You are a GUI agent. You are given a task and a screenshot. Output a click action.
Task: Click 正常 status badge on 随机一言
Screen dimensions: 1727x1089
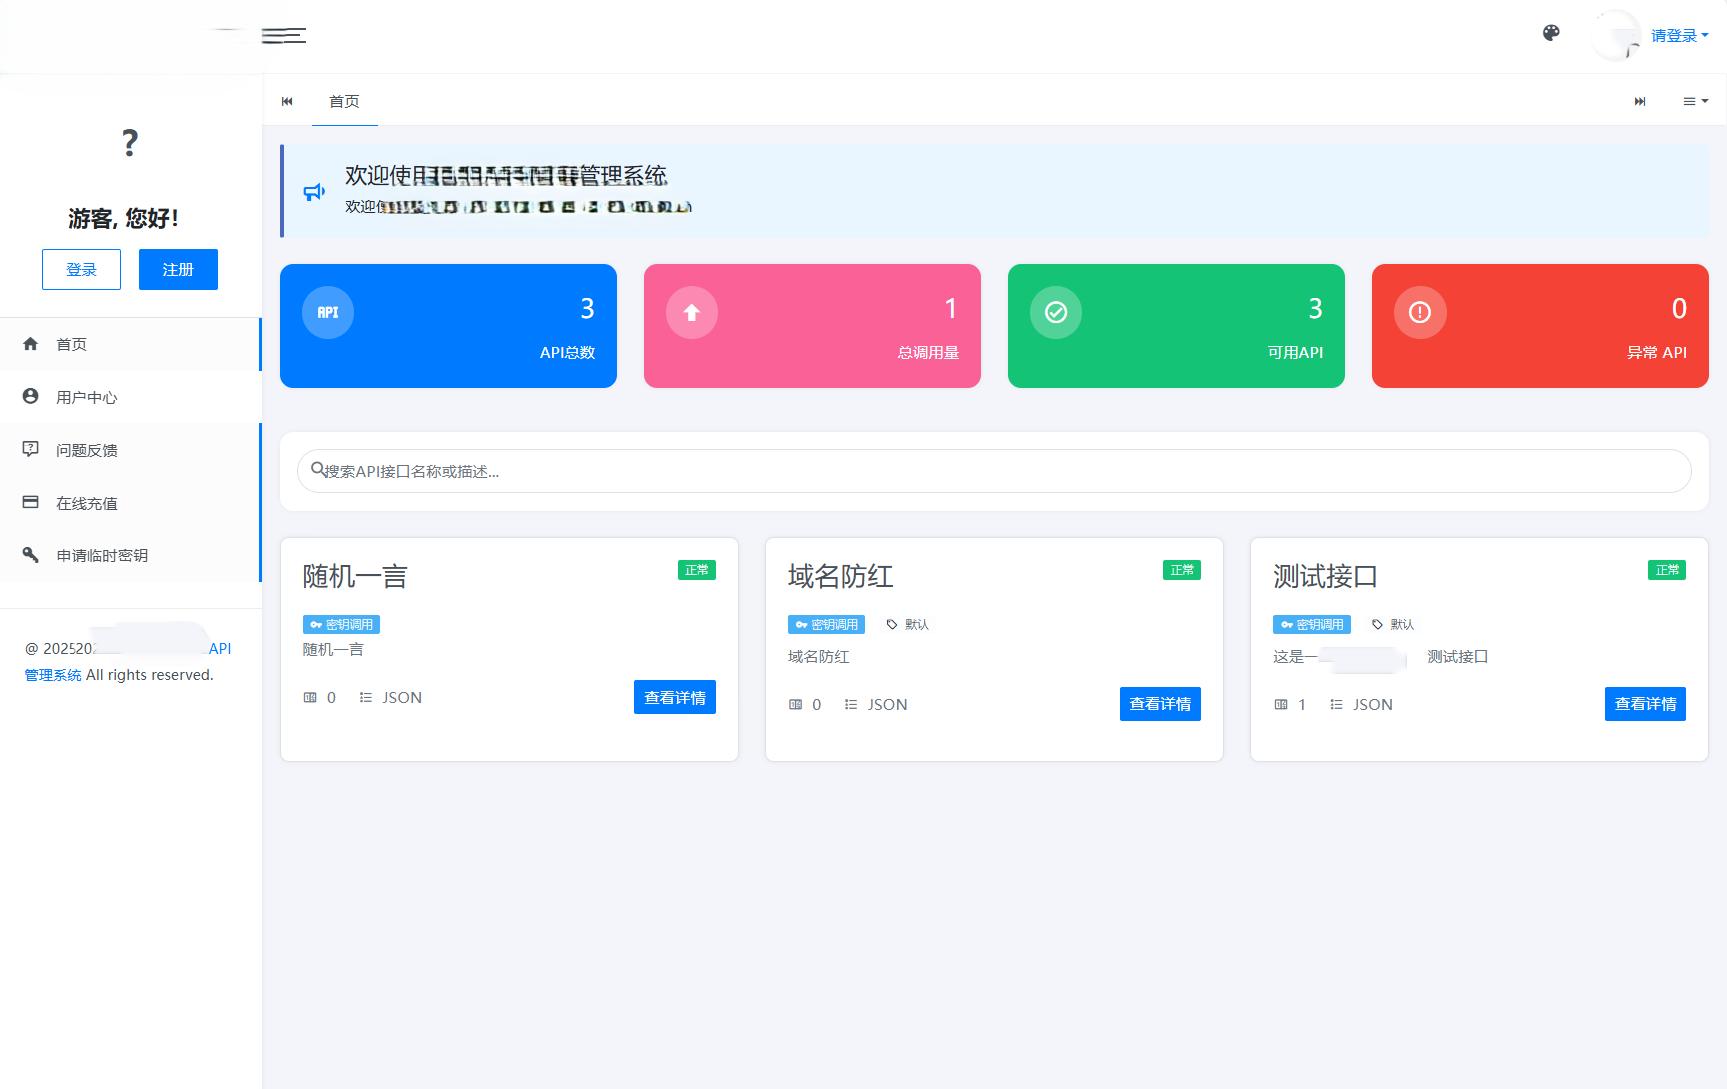pos(697,570)
